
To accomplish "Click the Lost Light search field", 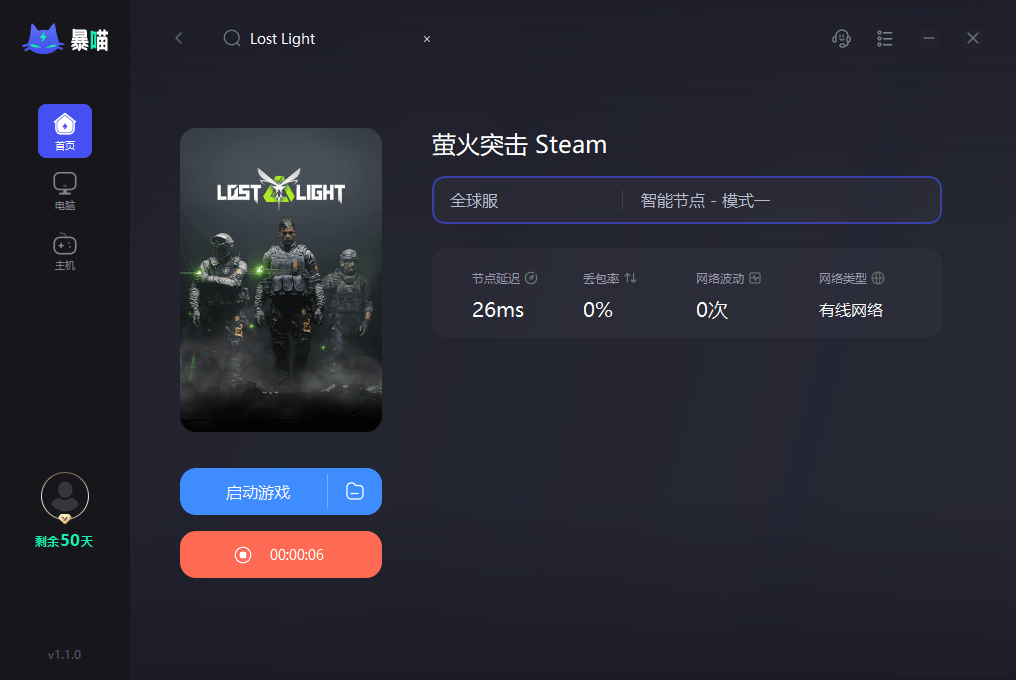I will click(300, 38).
